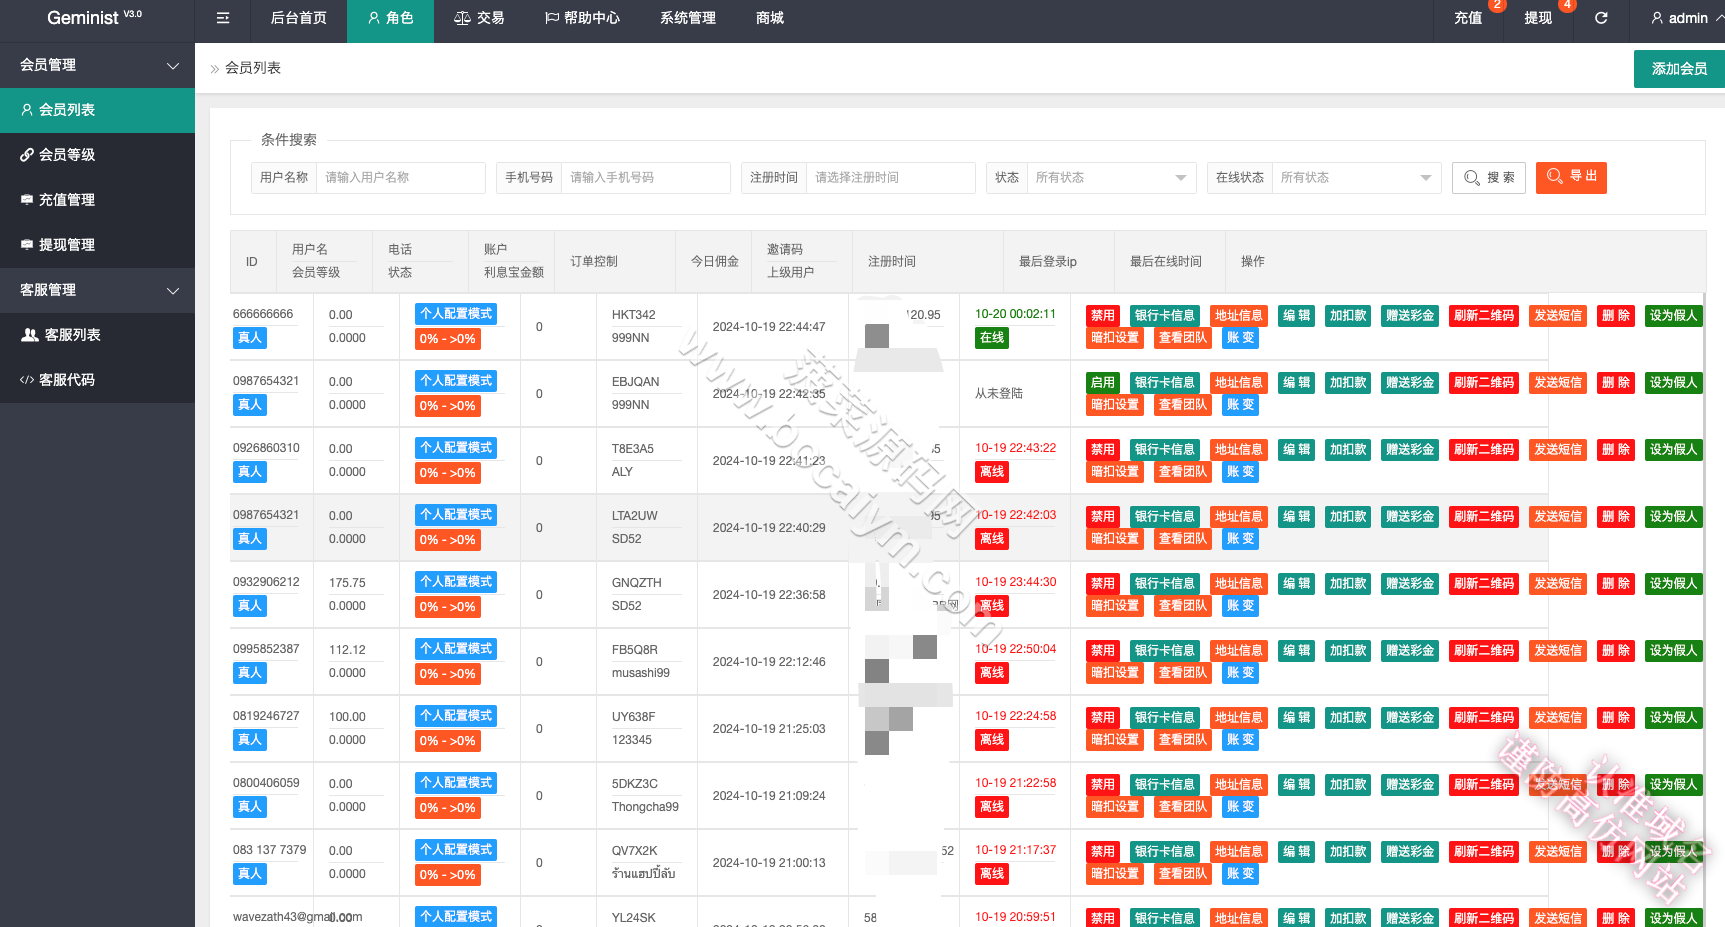1725x927 pixels.
Task: Open the 状态 dropdown filter
Action: 1111,177
